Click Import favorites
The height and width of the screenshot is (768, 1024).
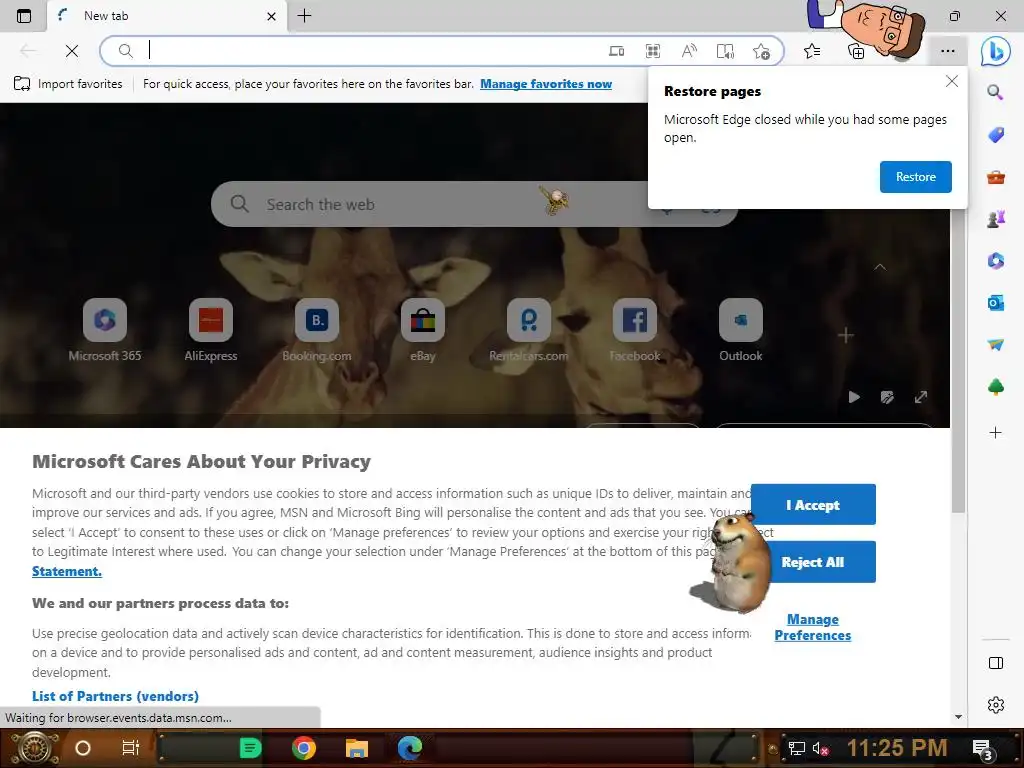pos(68,84)
